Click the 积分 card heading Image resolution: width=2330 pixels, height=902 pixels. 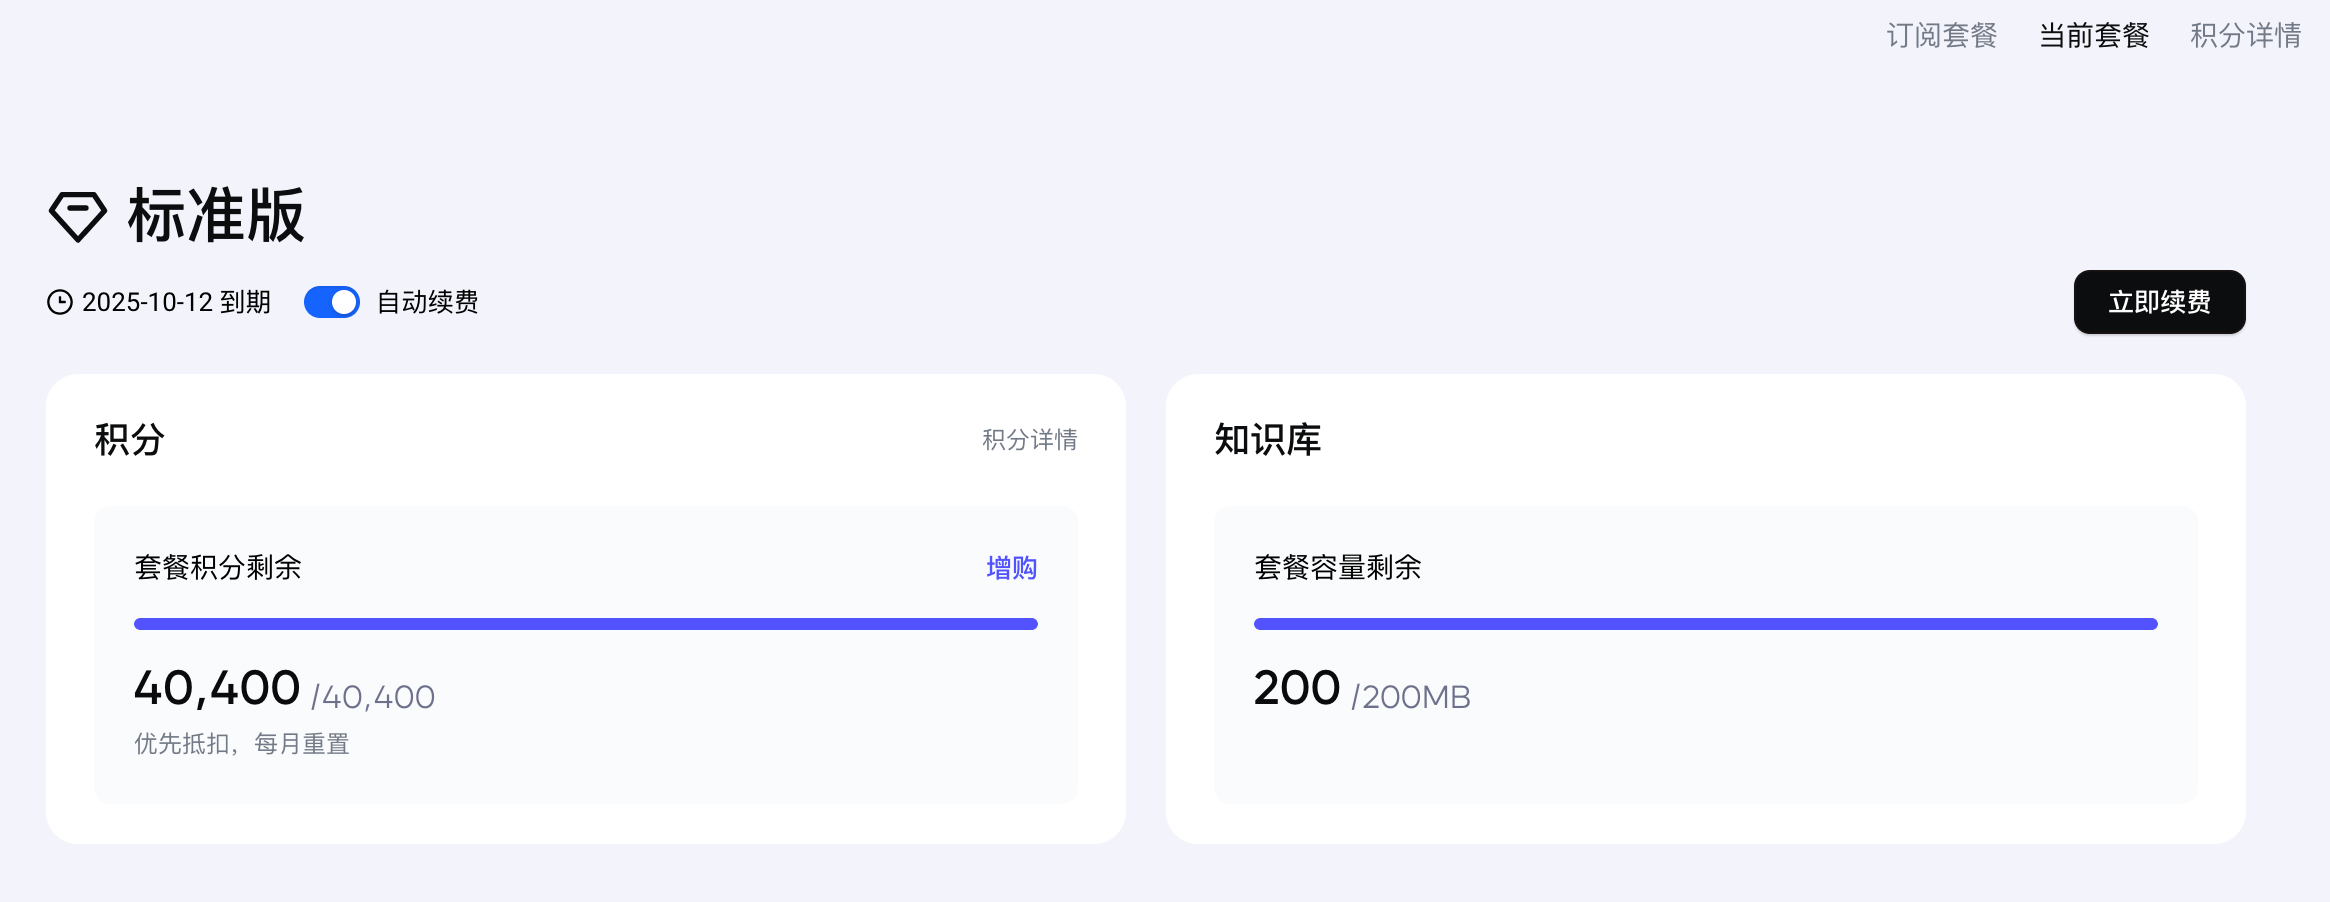pos(130,440)
